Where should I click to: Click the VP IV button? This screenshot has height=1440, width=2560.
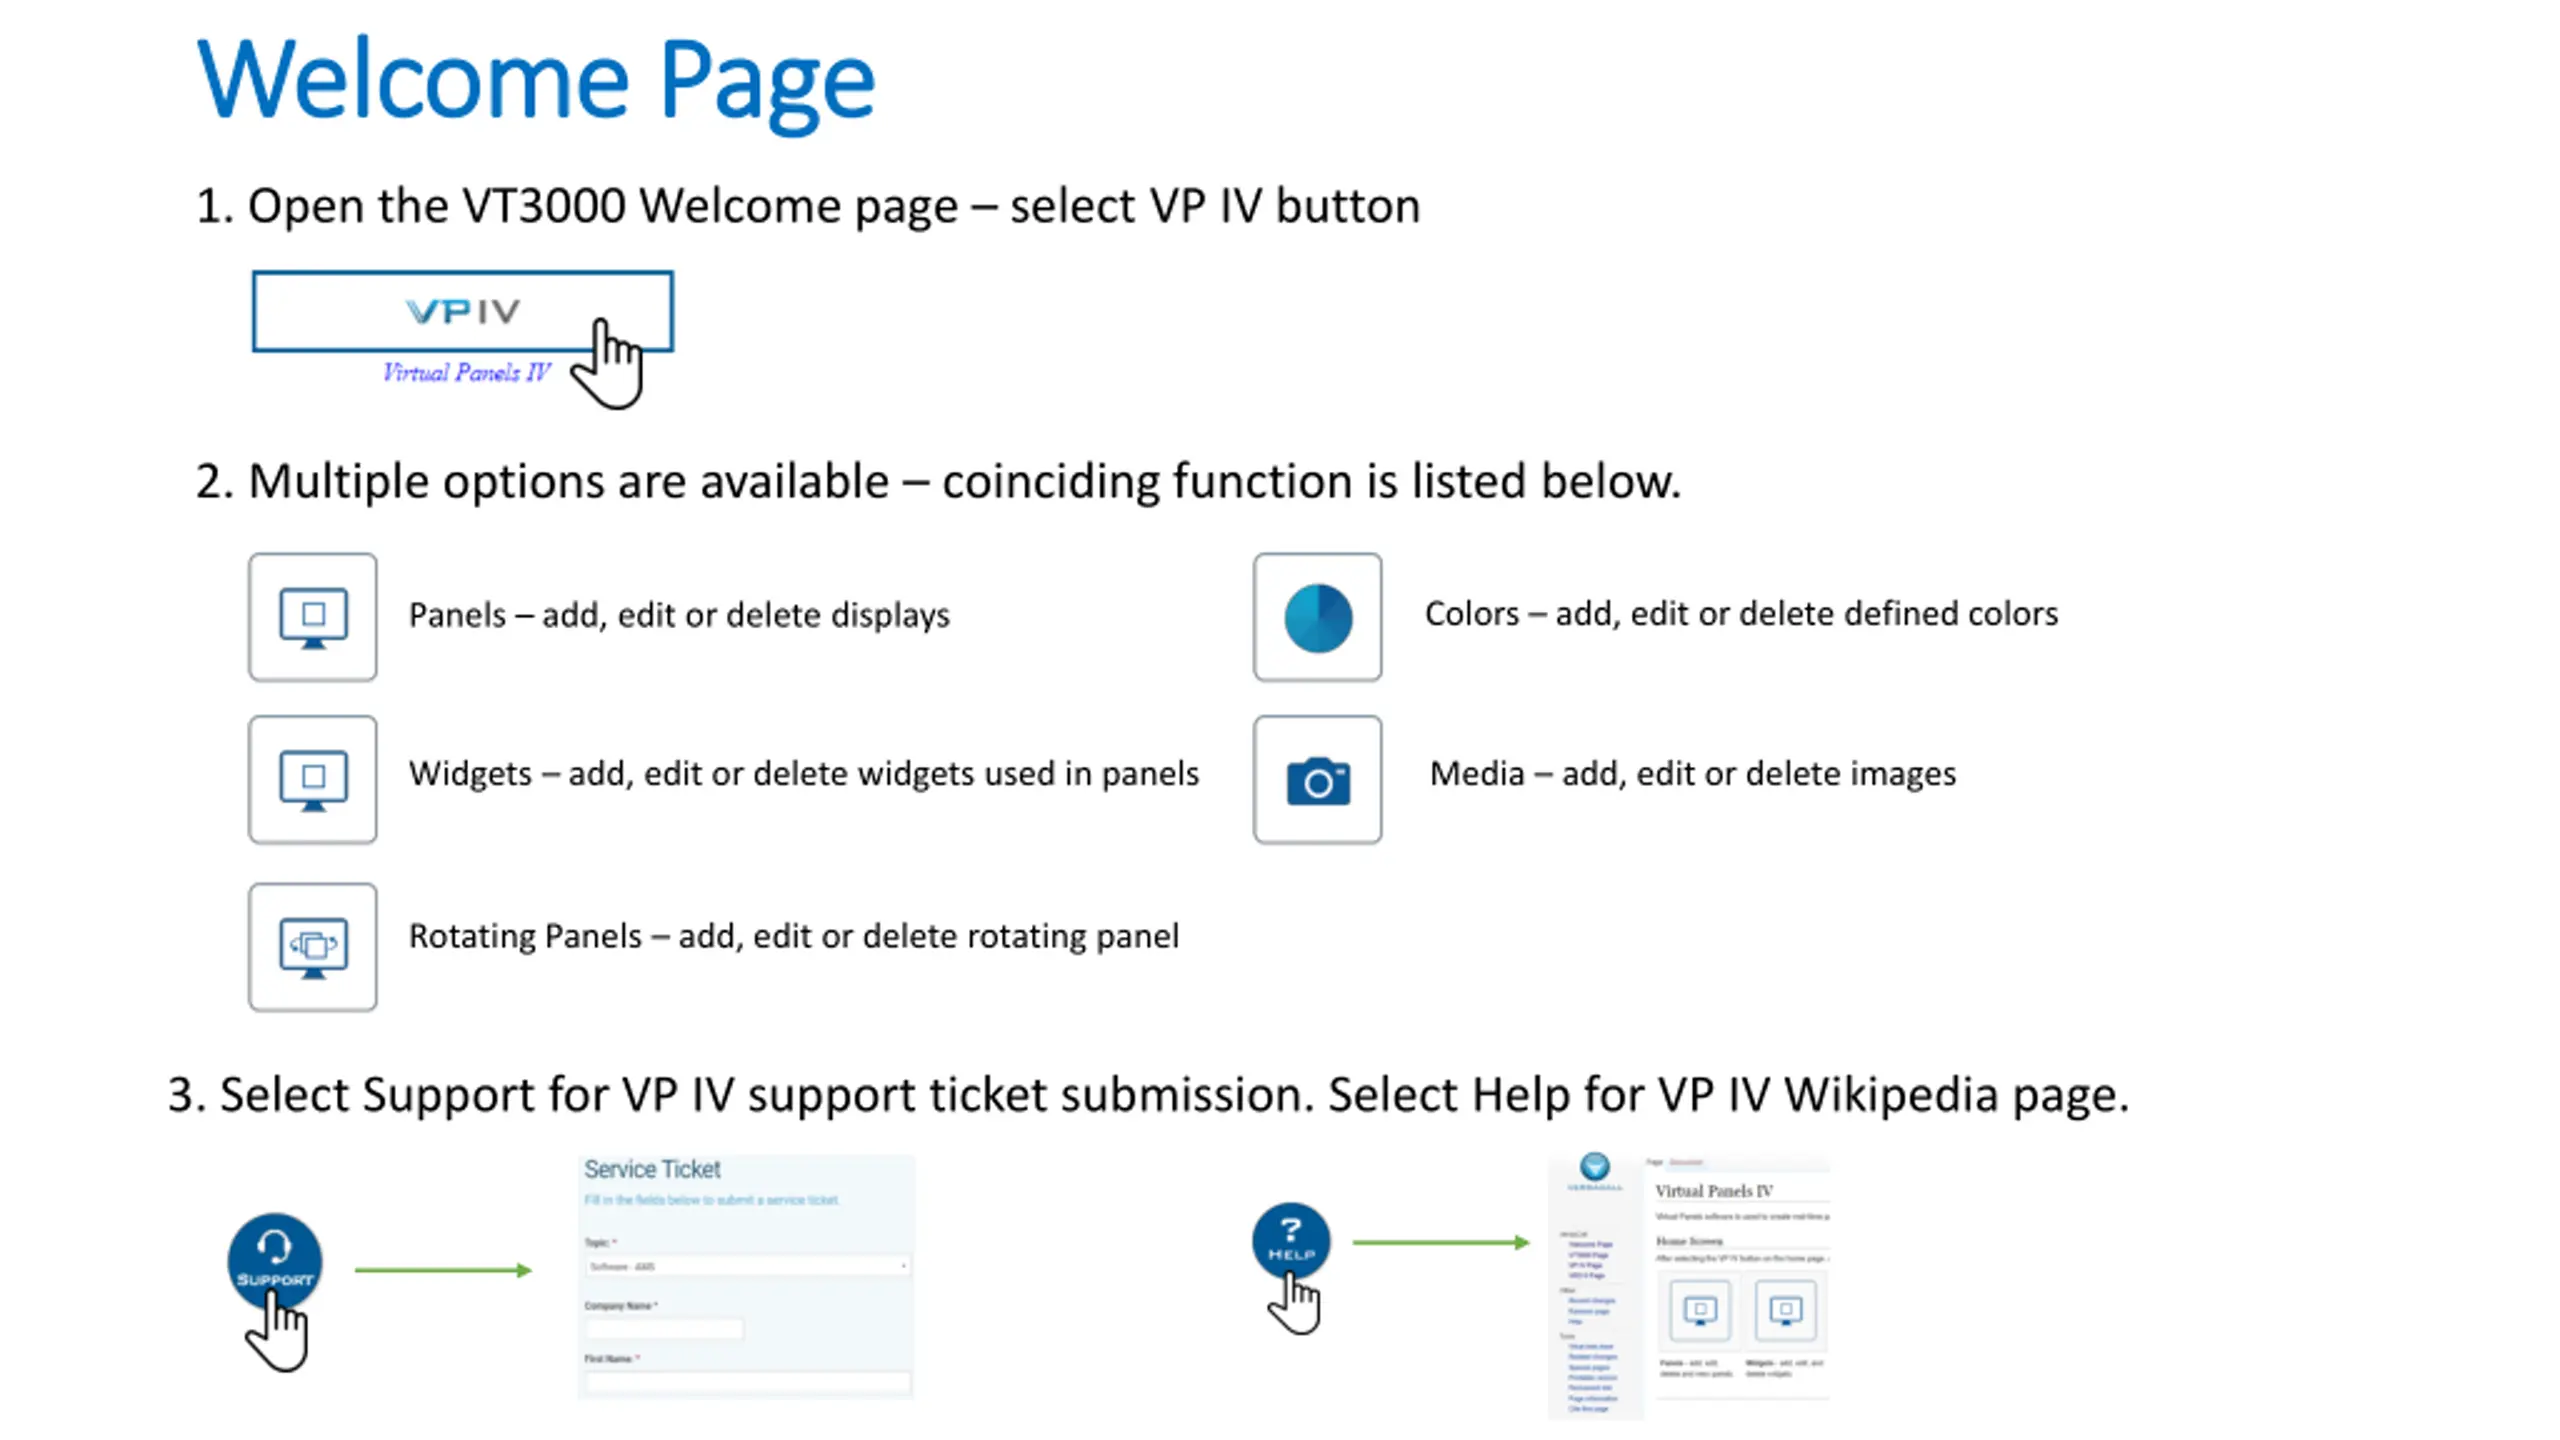462,311
